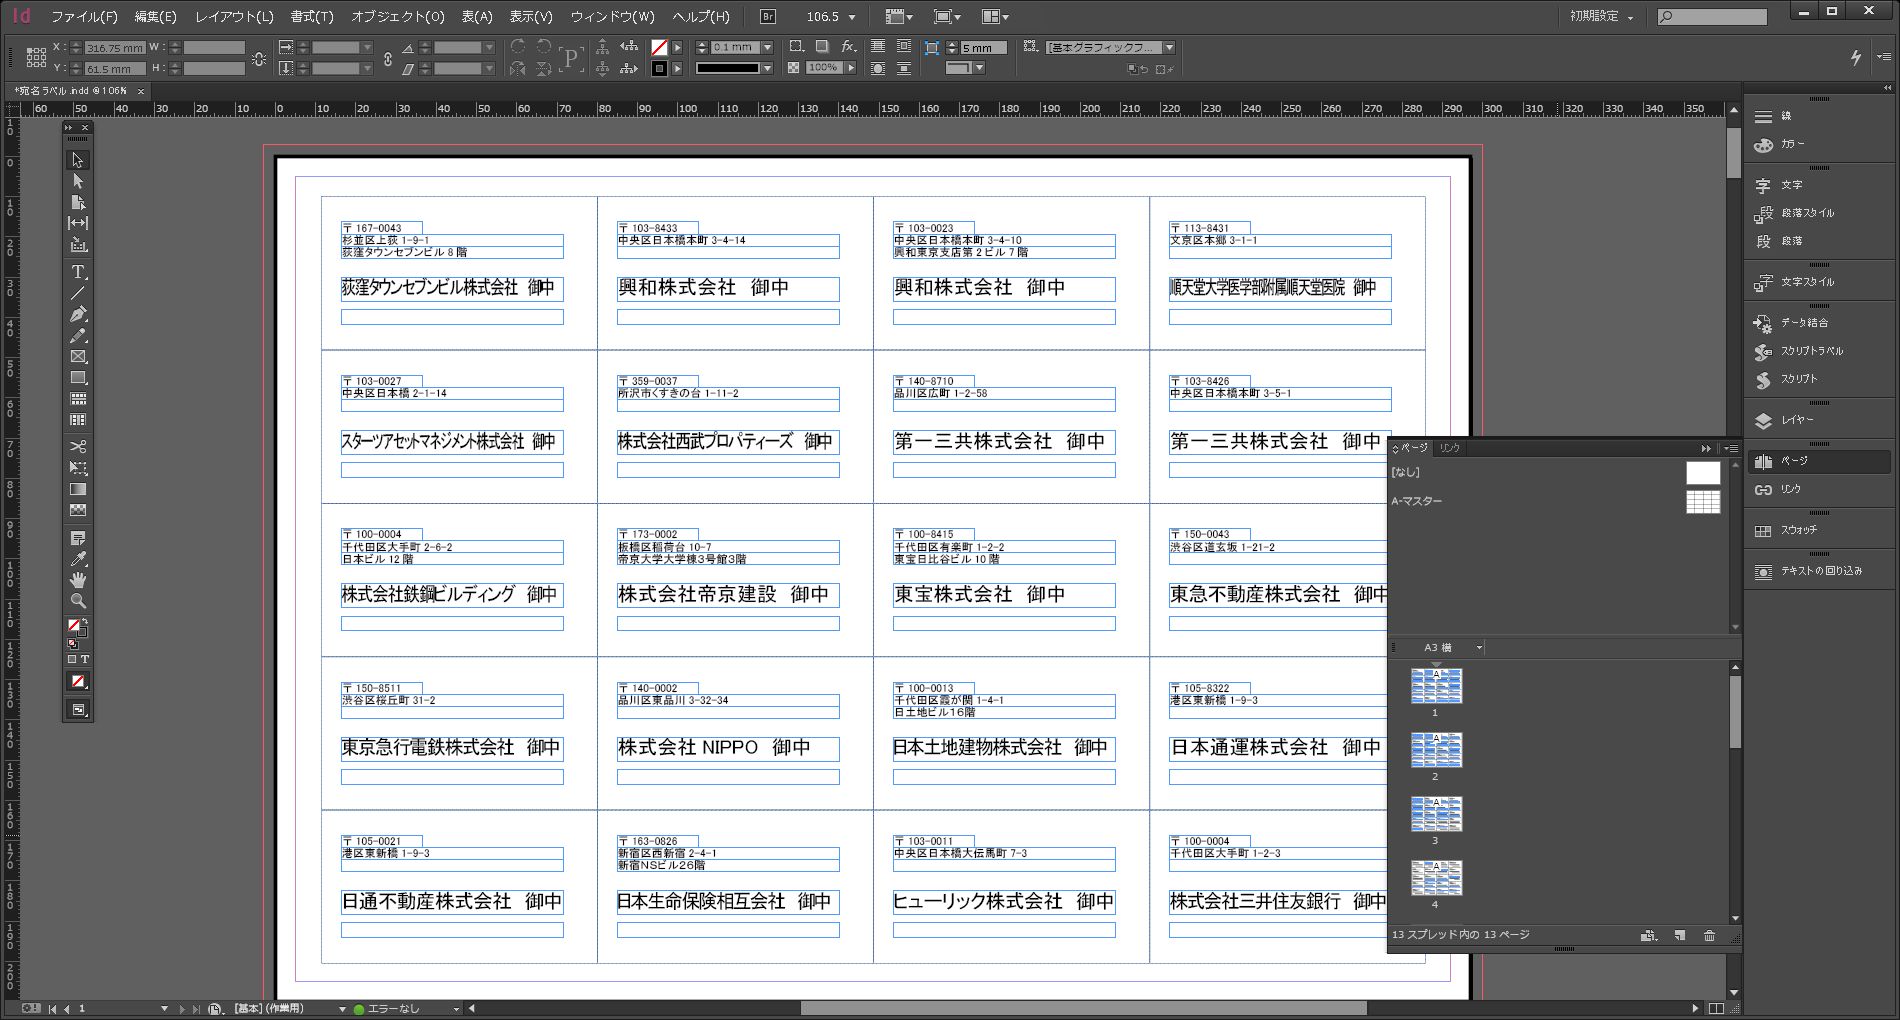Open the レイアウト(L) menu
Image resolution: width=1900 pixels, height=1020 pixels.
tap(234, 17)
